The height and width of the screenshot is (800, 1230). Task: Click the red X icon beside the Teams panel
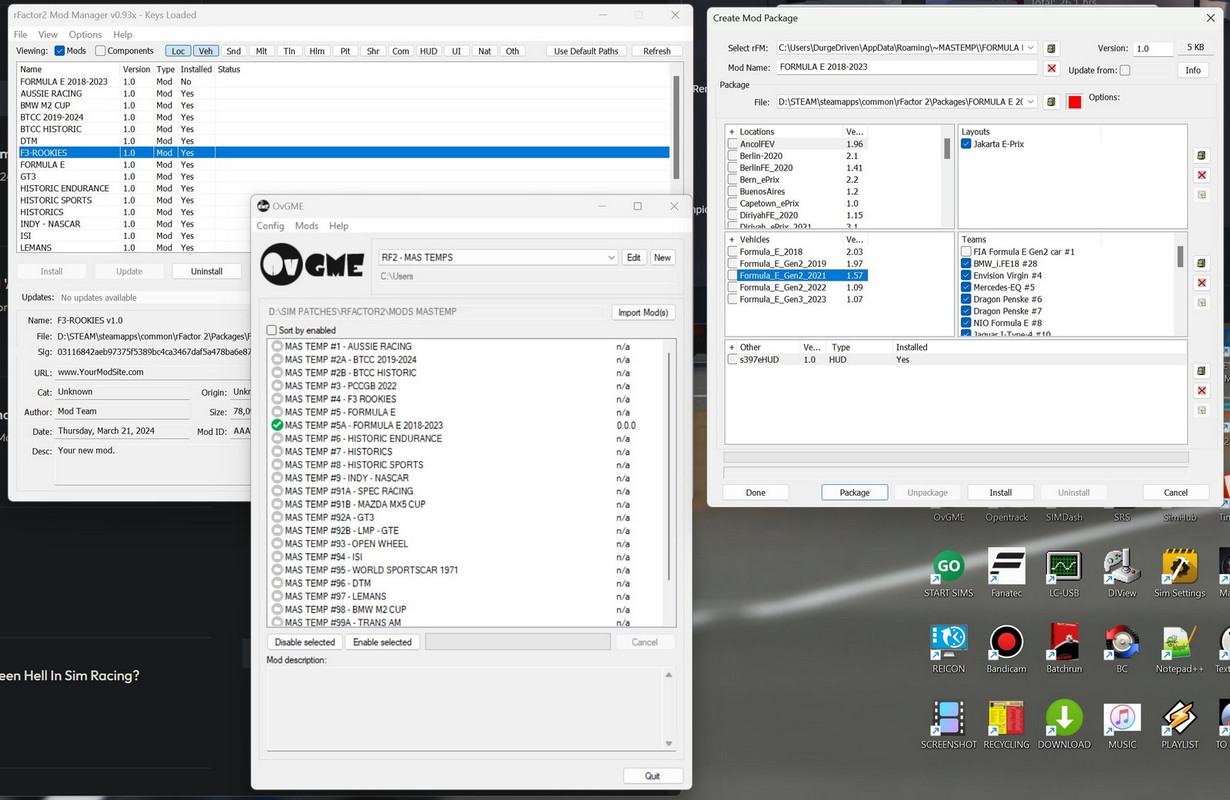pos(1202,283)
